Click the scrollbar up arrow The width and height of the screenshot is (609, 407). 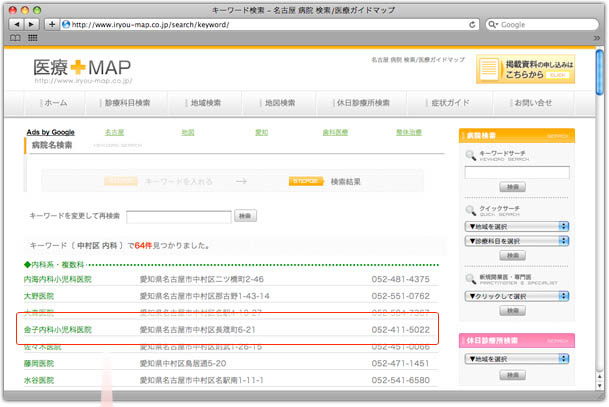pos(599,376)
